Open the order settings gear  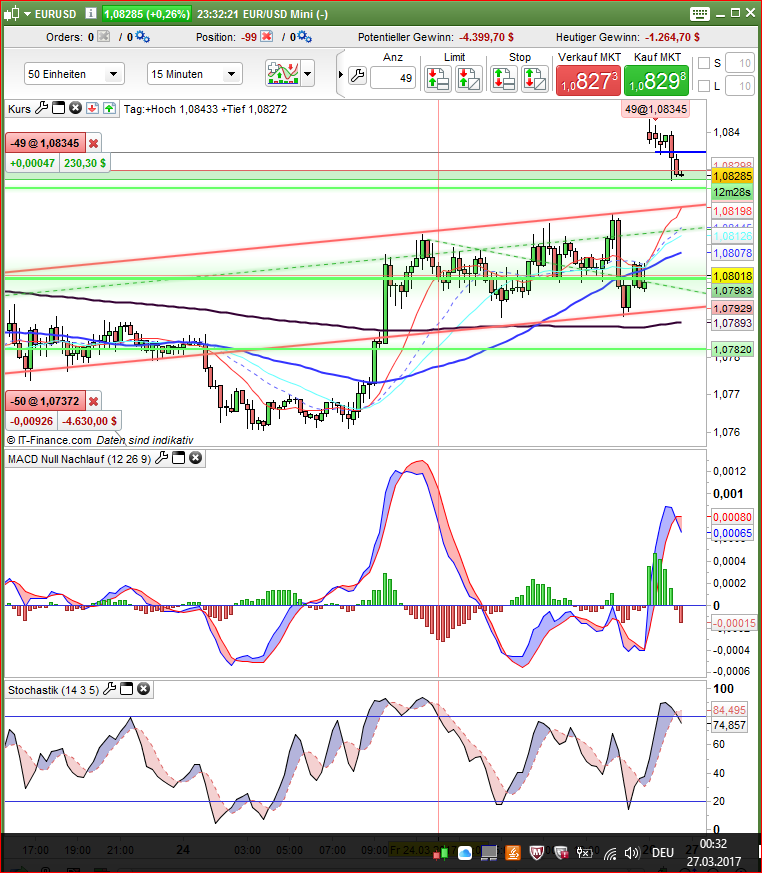(x=142, y=37)
